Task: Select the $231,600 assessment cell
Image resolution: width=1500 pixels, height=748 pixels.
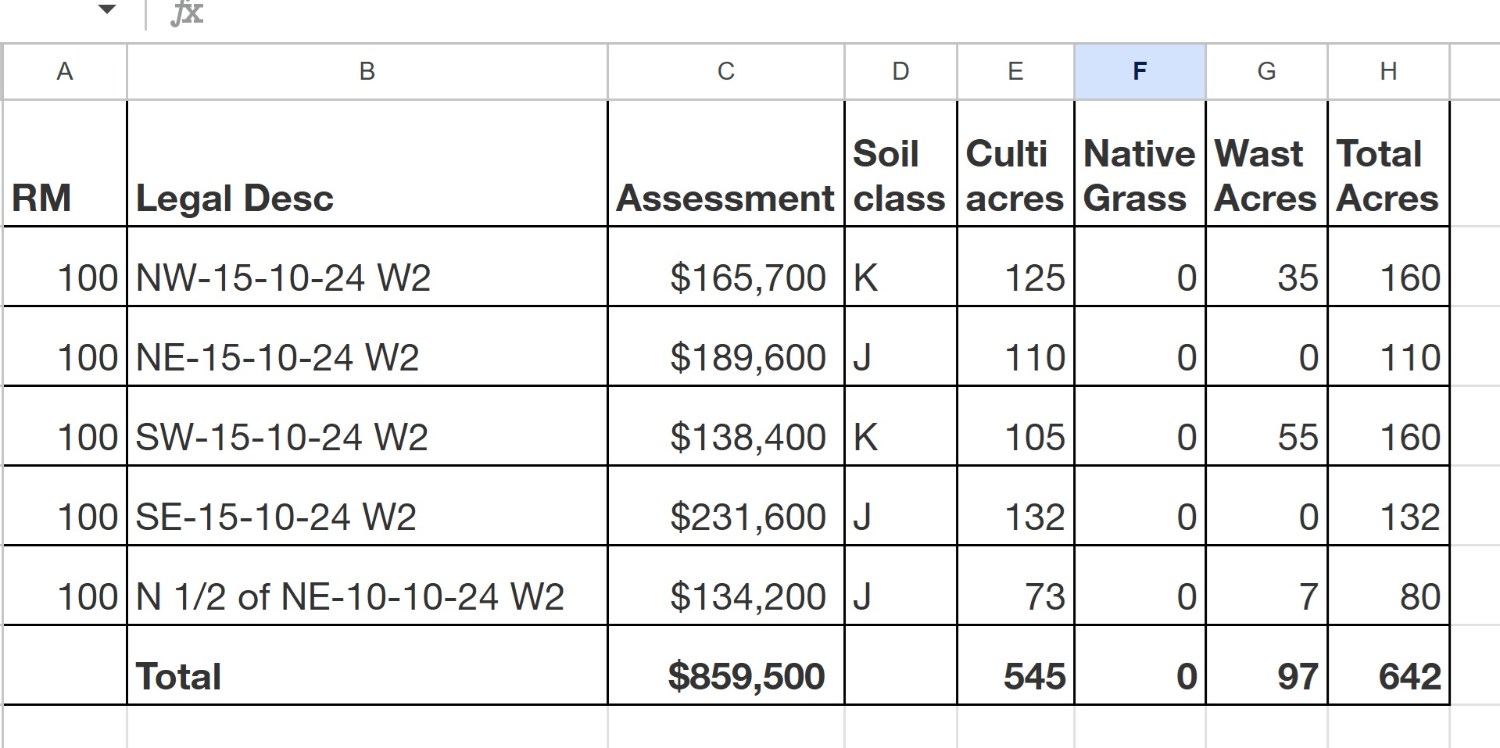Action: coord(726,517)
